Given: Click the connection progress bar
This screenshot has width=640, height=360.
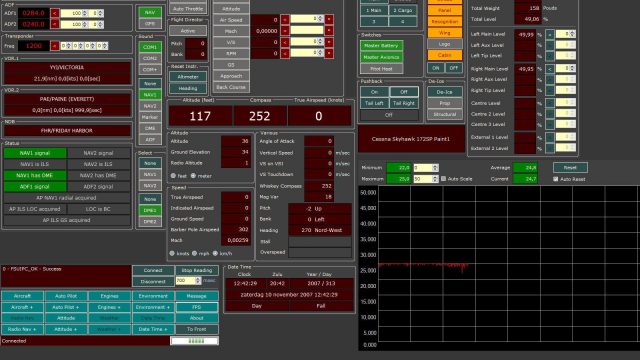Looking at the screenshot, I should 194,340.
